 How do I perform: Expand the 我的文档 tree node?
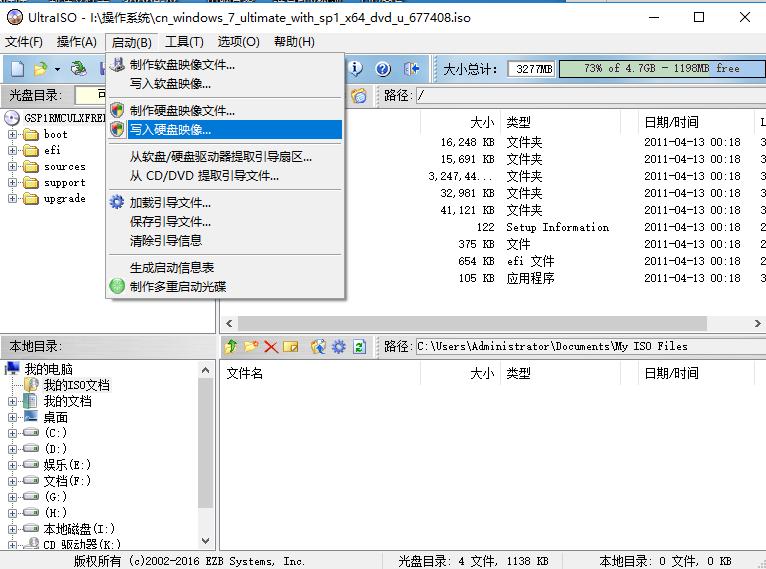point(13,401)
